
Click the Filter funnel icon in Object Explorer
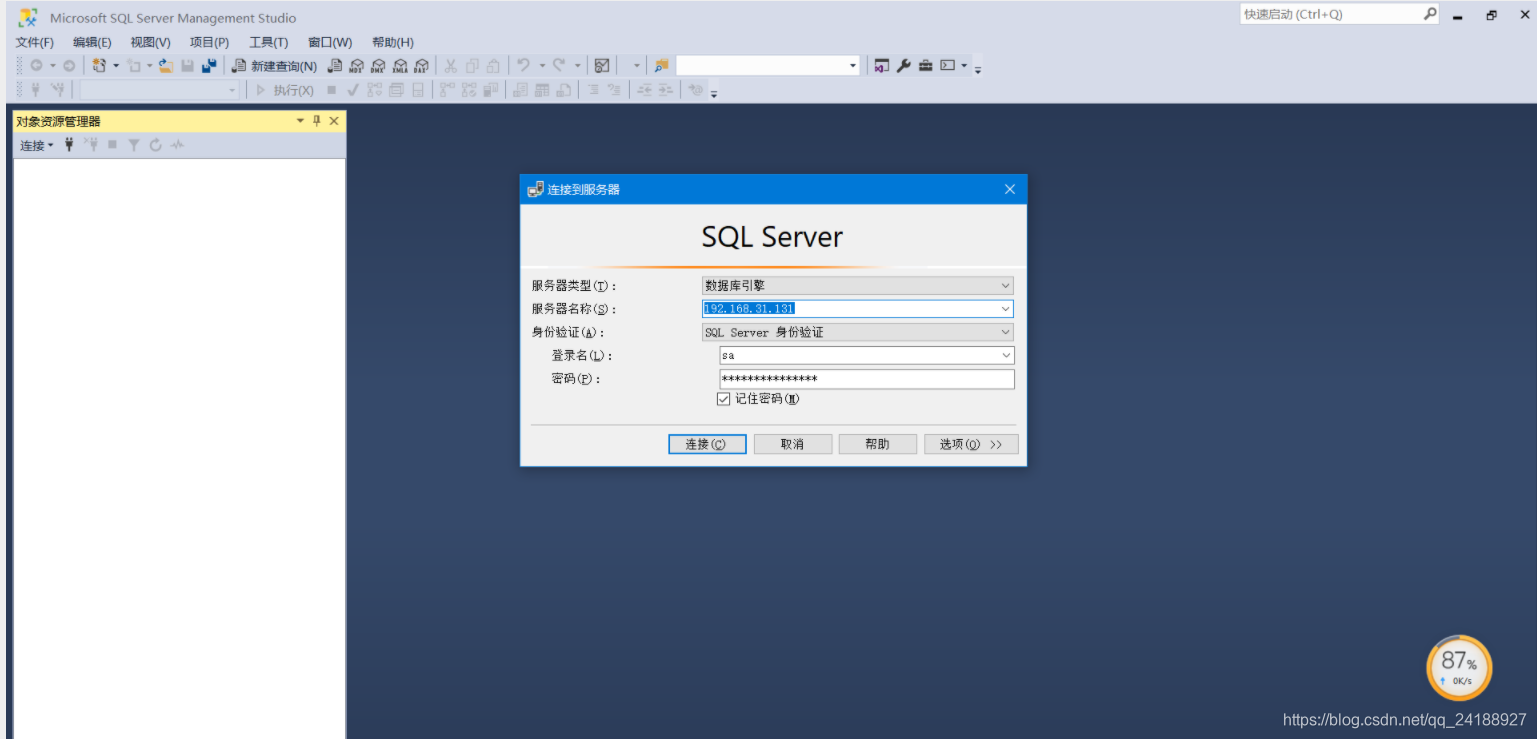pos(134,145)
